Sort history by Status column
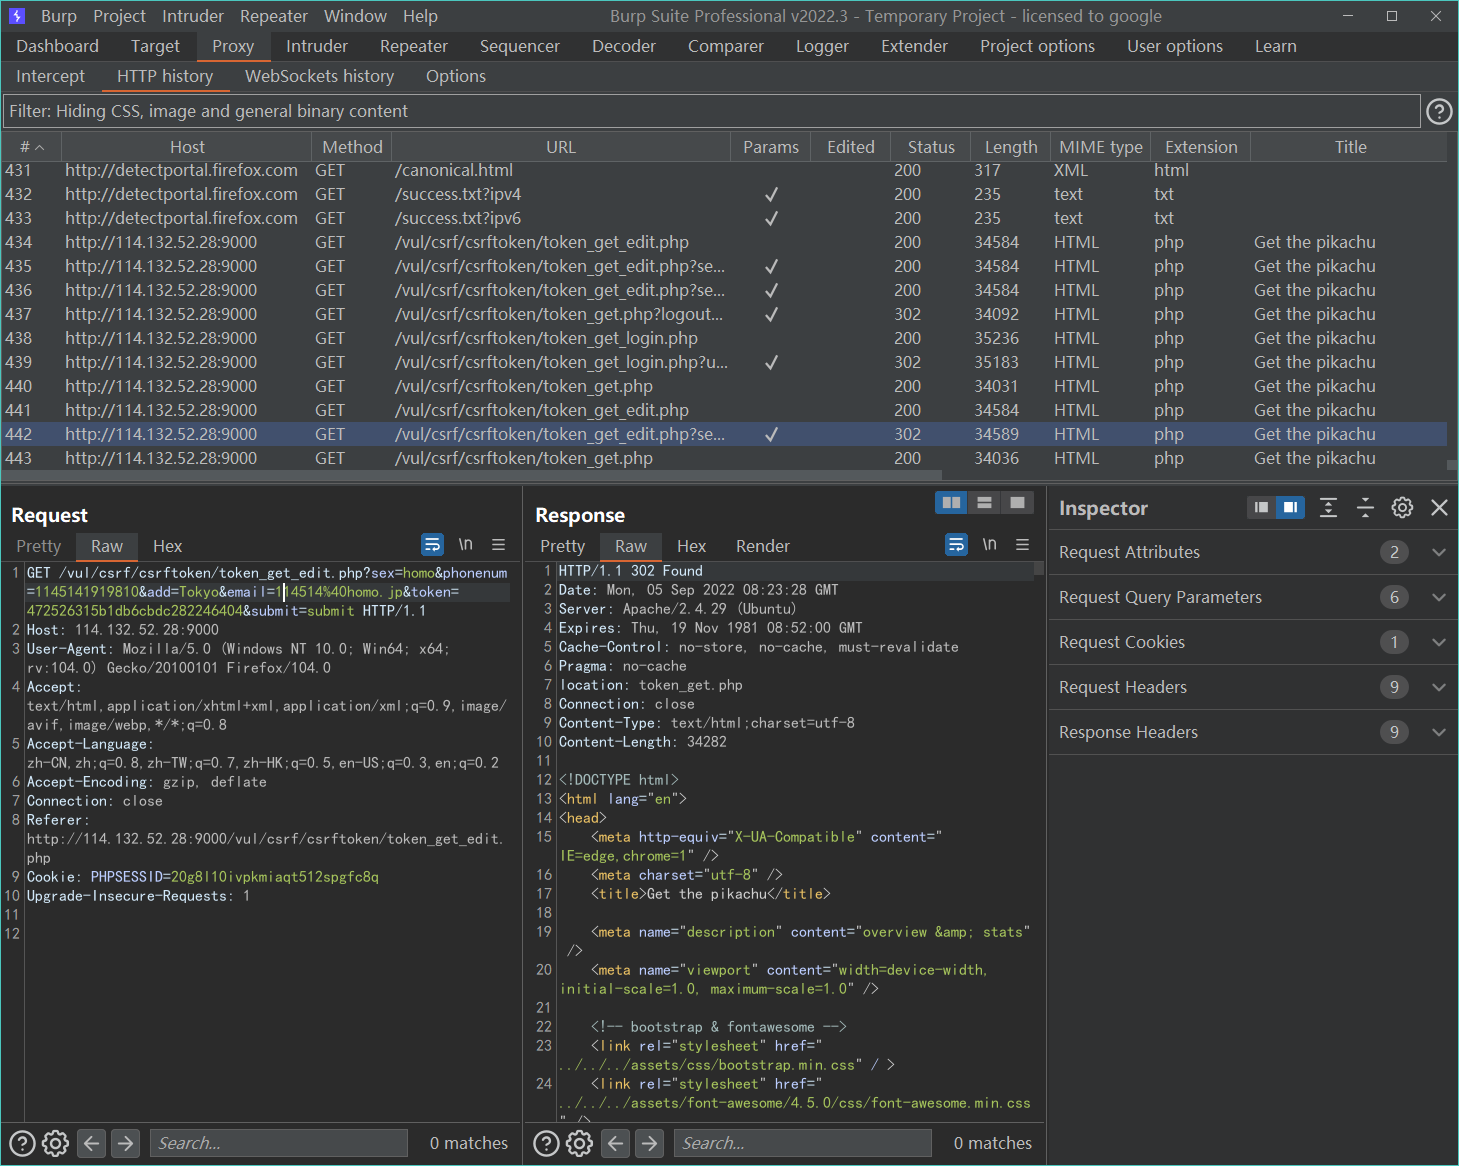This screenshot has height=1166, width=1459. 931,147
